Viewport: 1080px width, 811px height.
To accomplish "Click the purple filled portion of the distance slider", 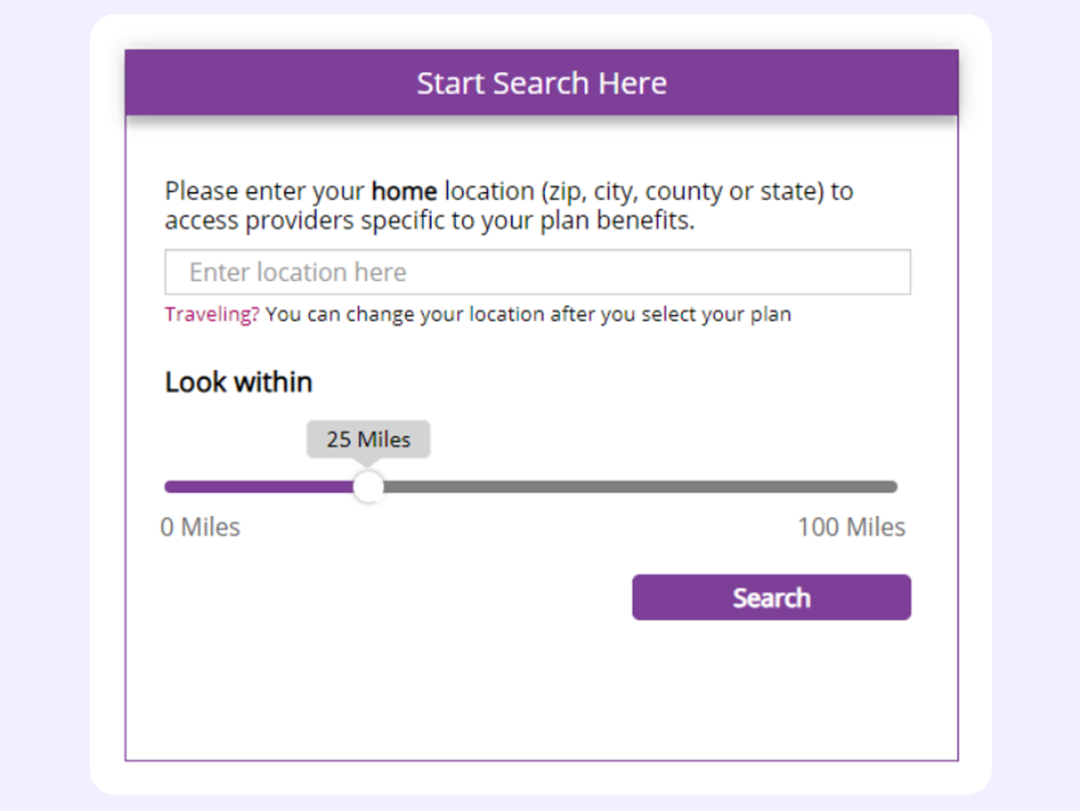I will point(260,487).
